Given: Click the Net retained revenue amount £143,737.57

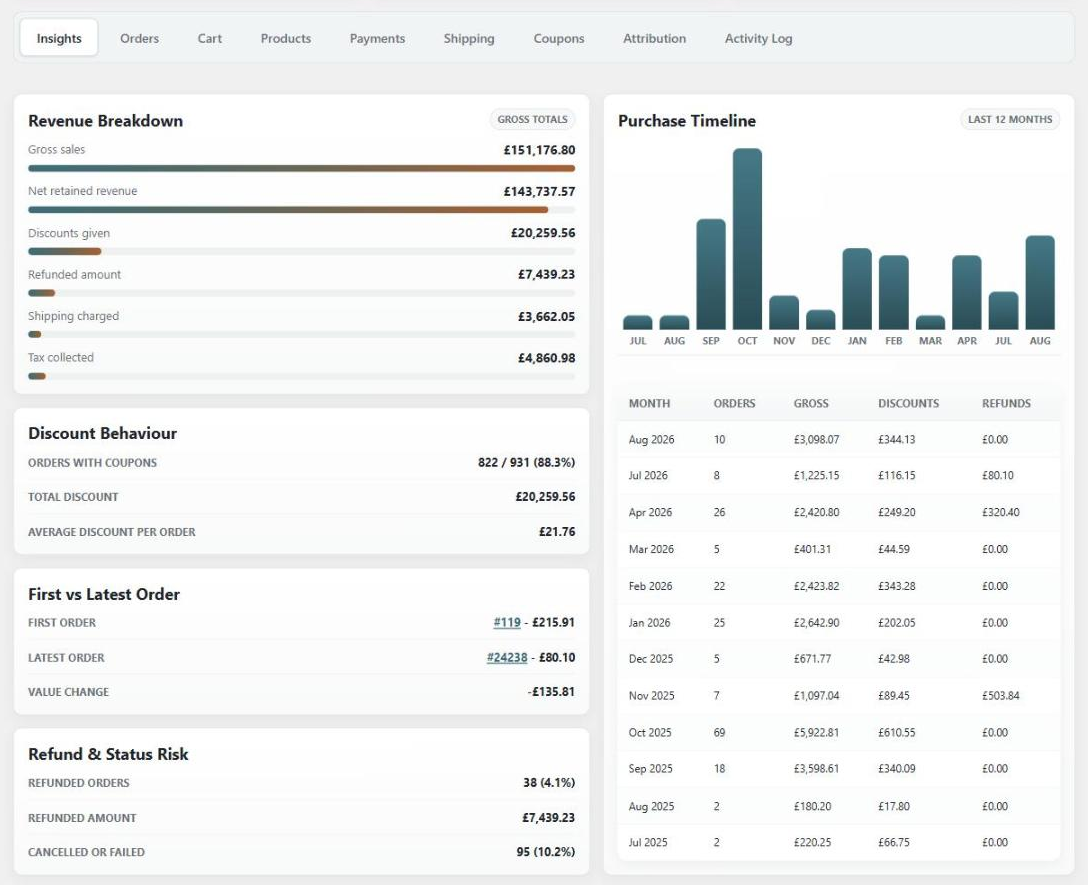Looking at the screenshot, I should point(539,192).
